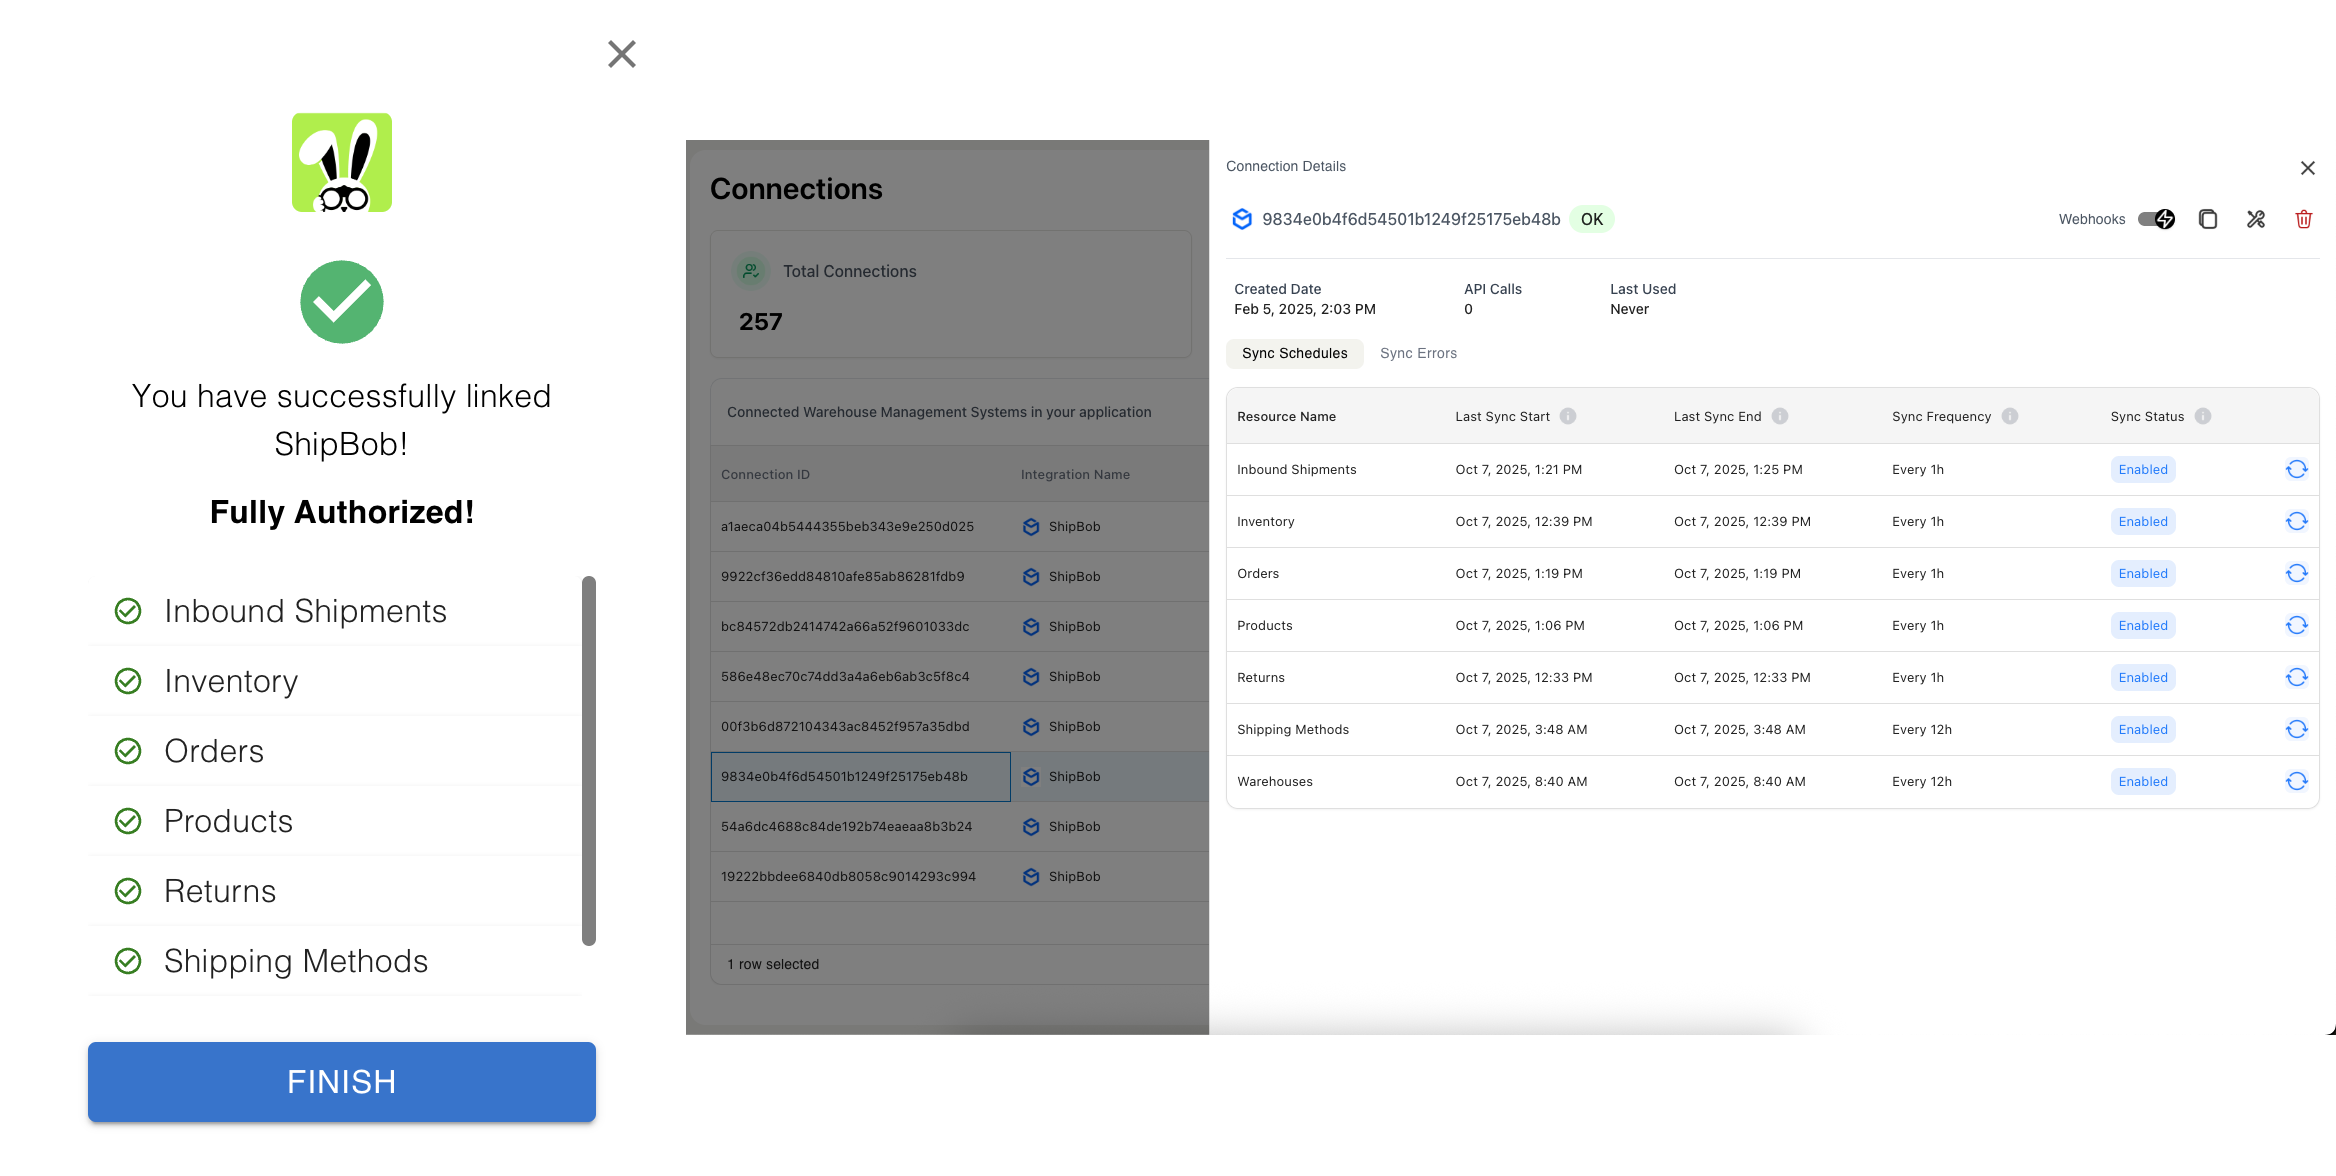
Task: Switch to the Sync Errors tab
Action: pyautogui.click(x=1418, y=353)
